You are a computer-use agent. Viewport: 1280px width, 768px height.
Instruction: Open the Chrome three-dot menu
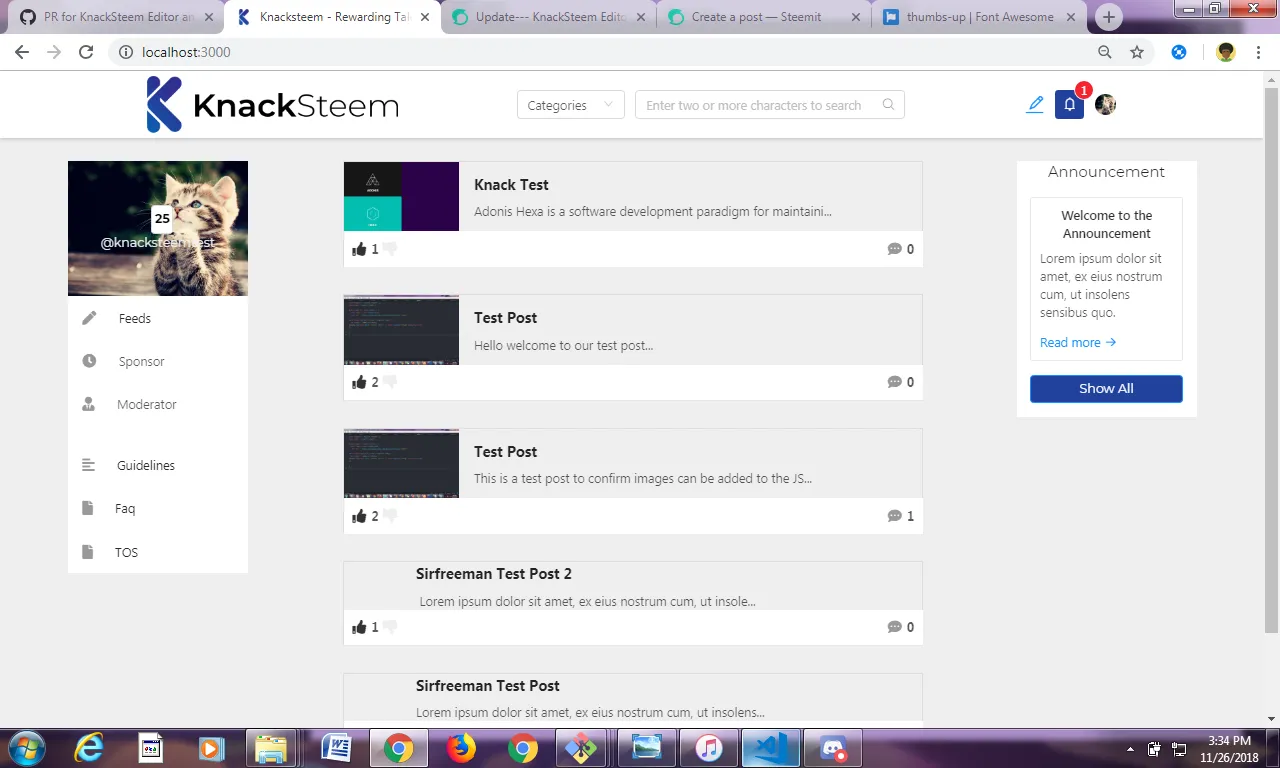(x=1259, y=52)
